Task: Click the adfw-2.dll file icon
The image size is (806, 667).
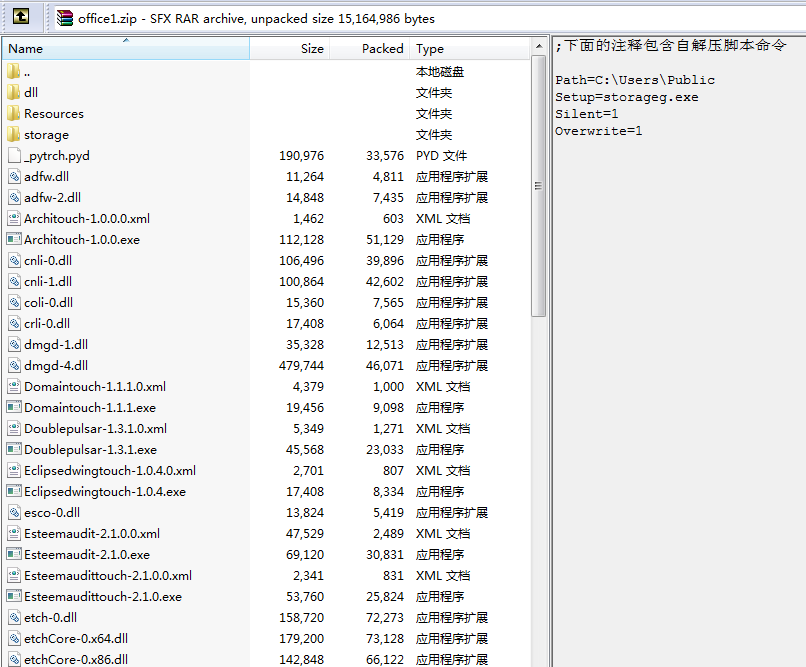Action: [14, 198]
